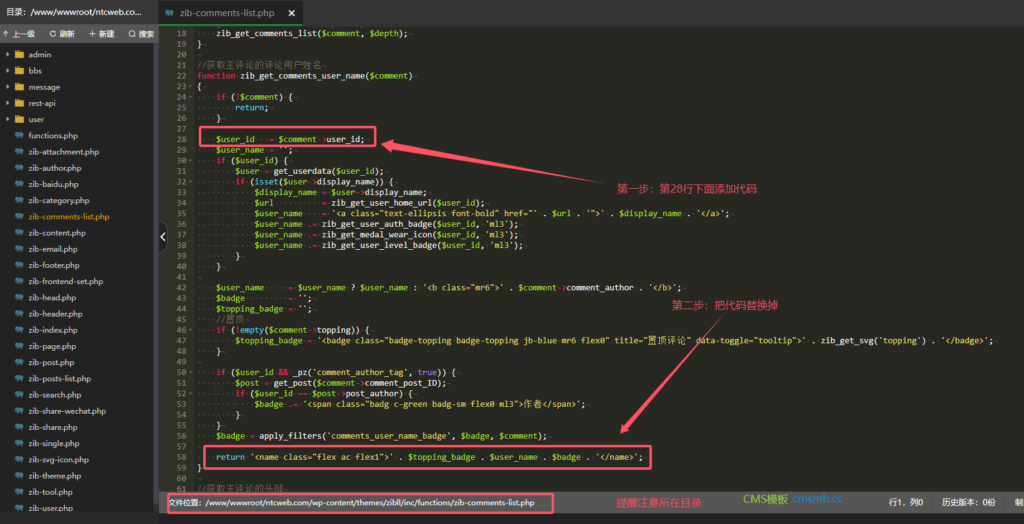1024x524 pixels.
Task: Click PHP icon of zib-post.php
Action: [x=19, y=363]
